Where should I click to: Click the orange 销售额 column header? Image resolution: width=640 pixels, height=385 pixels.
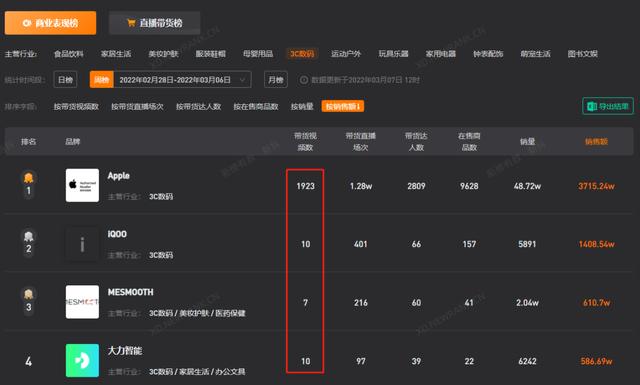[x=596, y=142]
